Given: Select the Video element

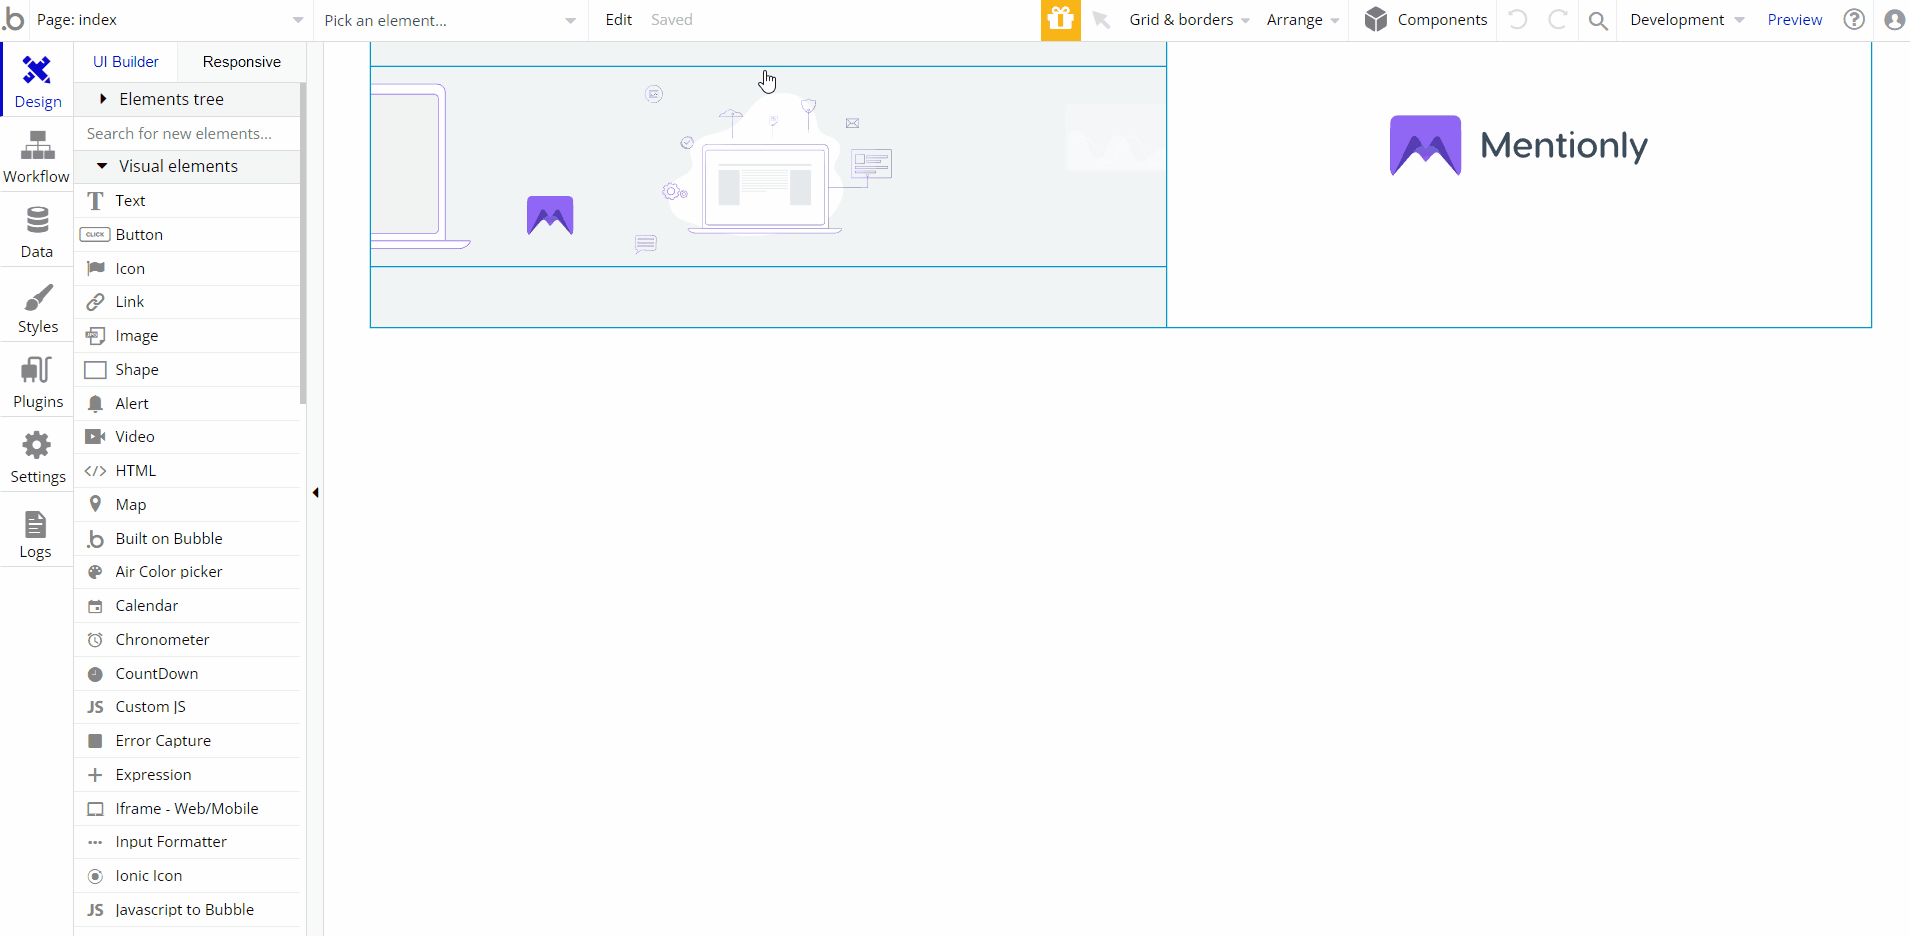Looking at the screenshot, I should point(187,437).
